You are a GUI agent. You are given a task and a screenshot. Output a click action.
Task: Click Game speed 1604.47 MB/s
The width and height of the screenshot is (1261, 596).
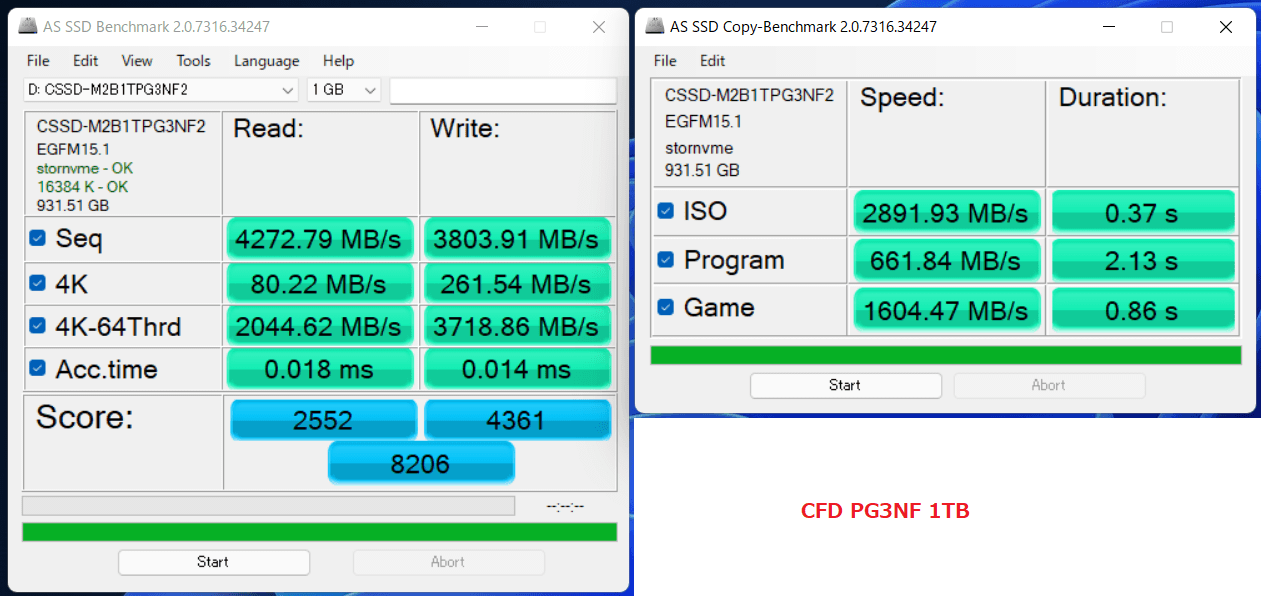pos(947,309)
